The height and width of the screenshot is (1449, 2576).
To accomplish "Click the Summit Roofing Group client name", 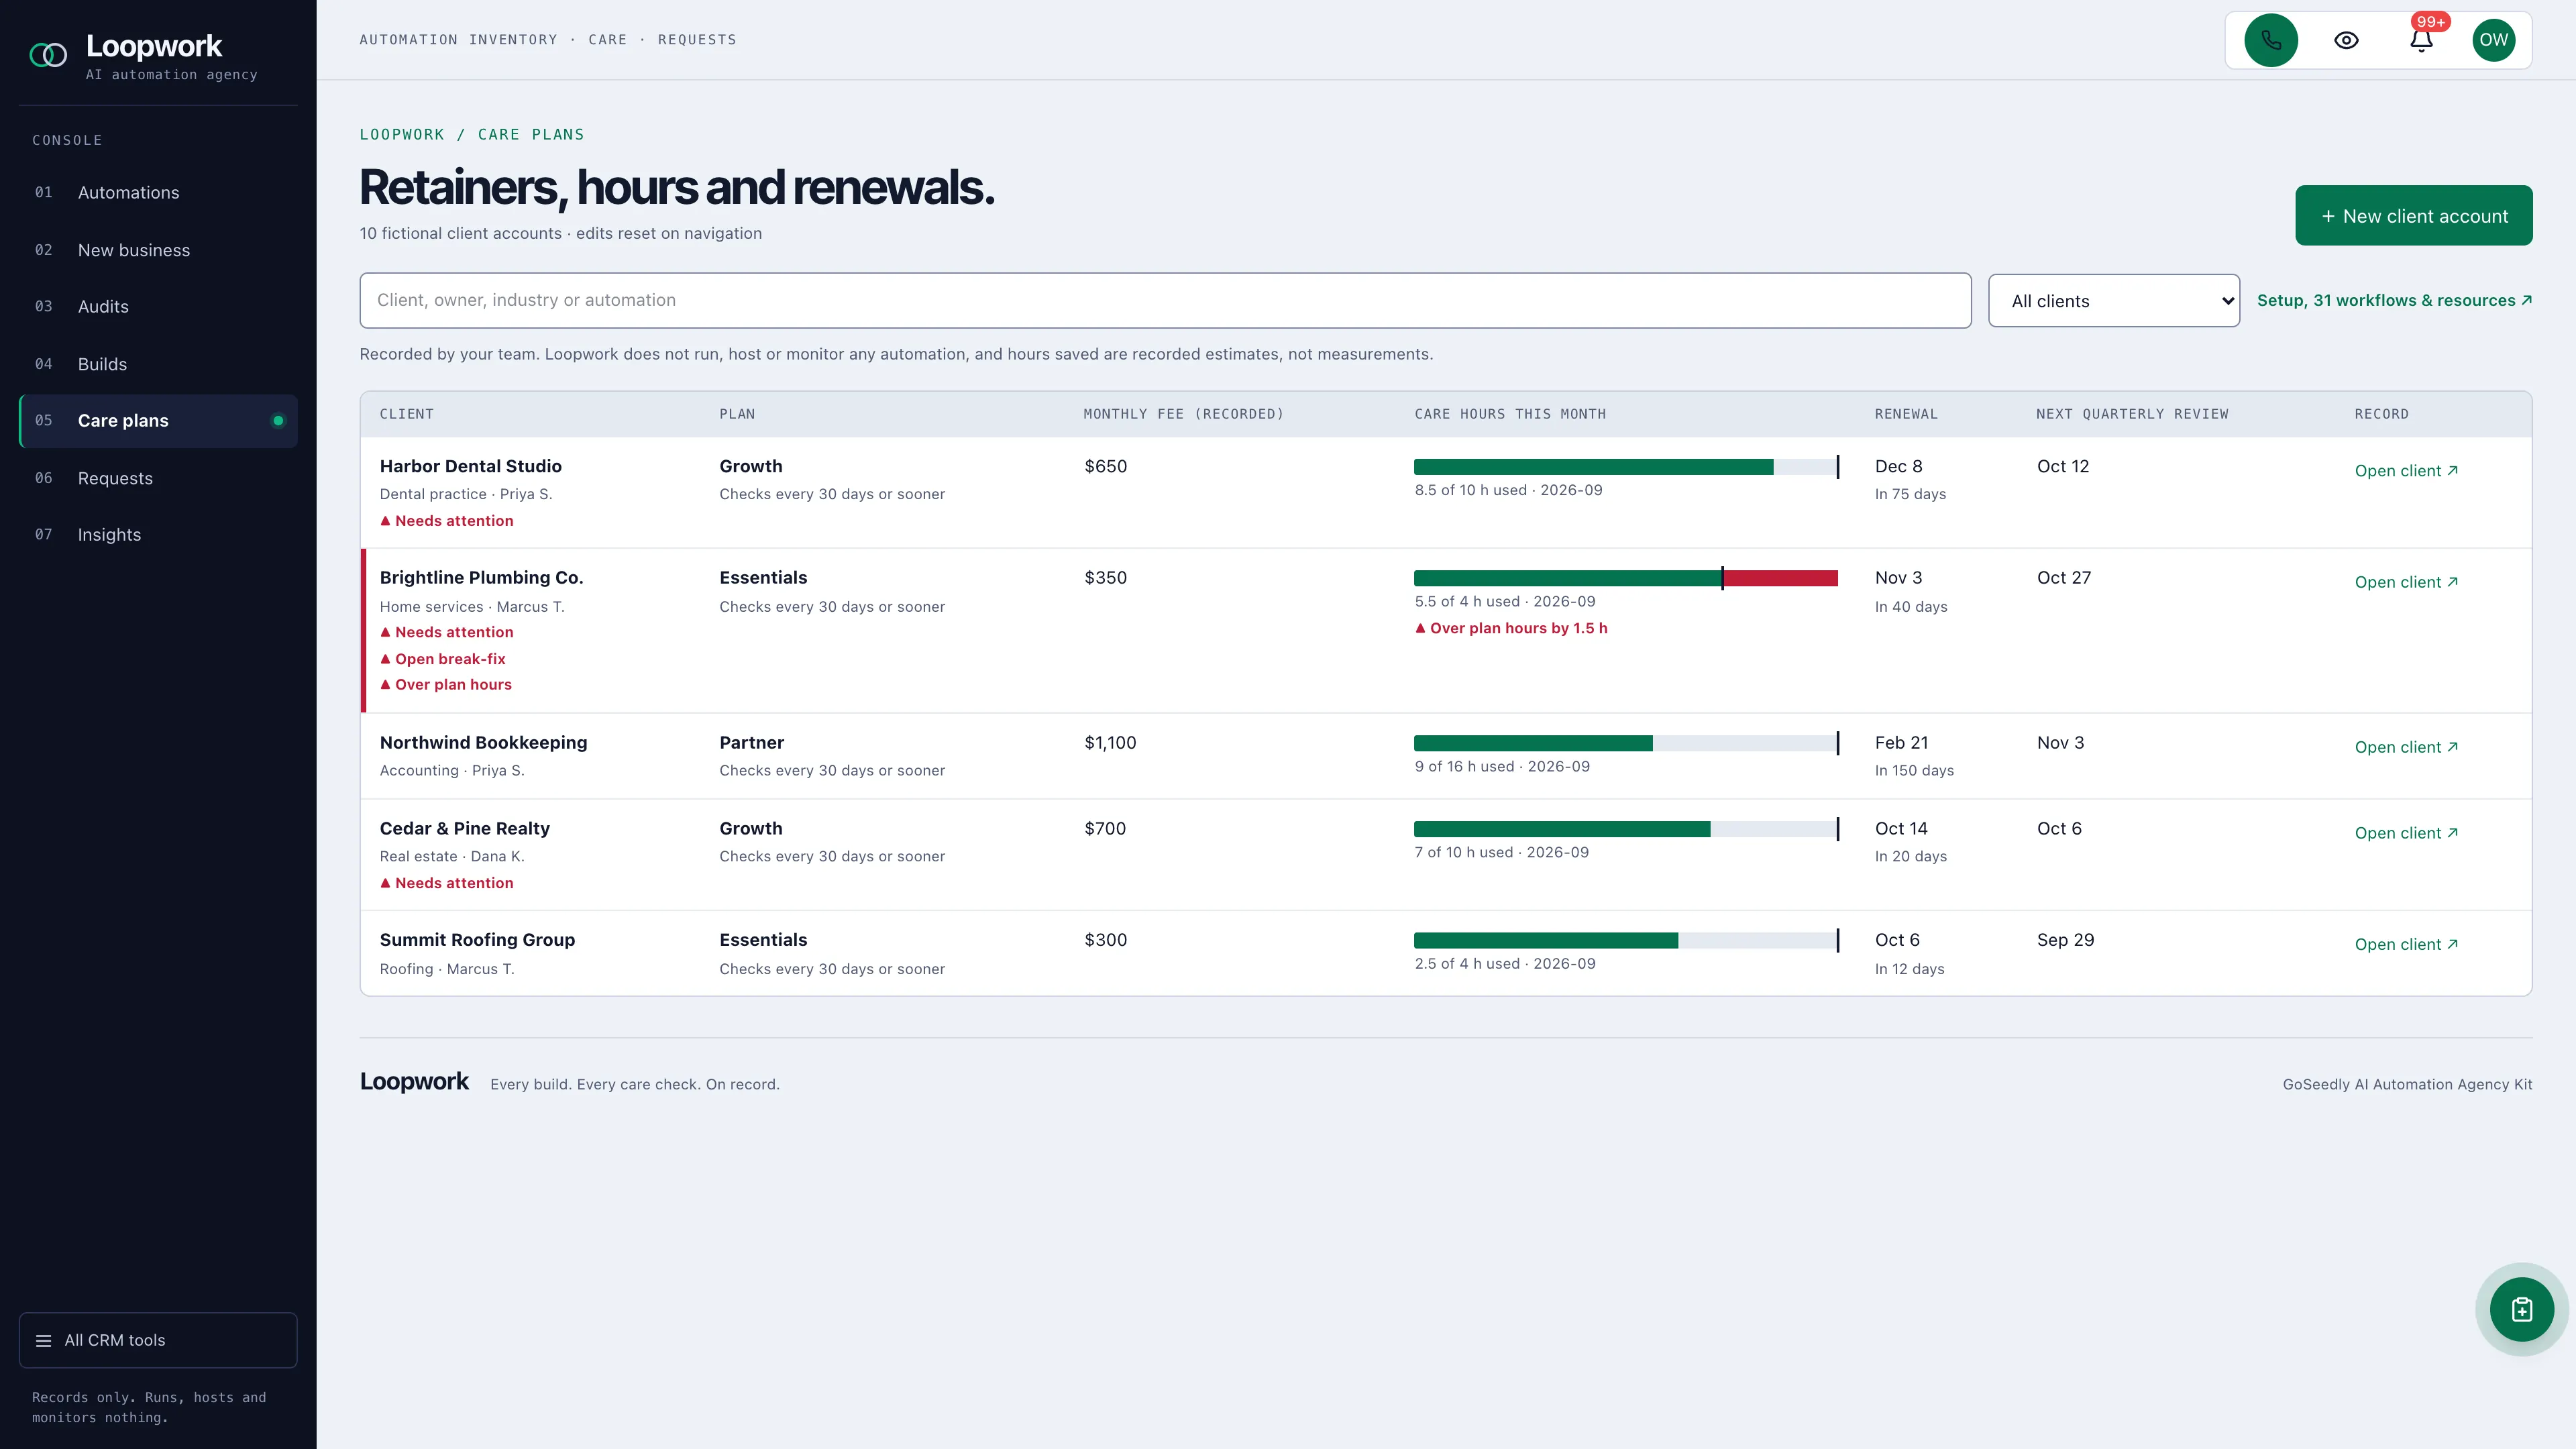I will coord(477,940).
